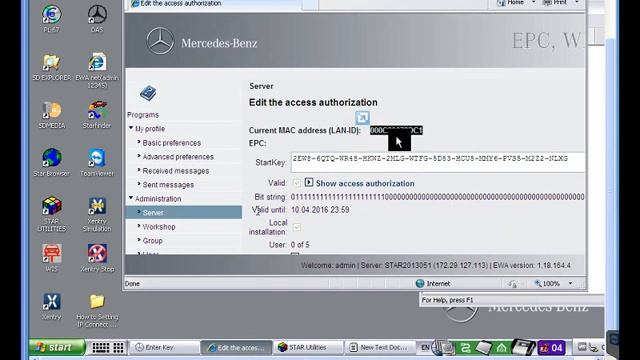This screenshot has width=640, height=360.
Task: Launch the TeamViewer desktop shortcut
Action: 97,163
